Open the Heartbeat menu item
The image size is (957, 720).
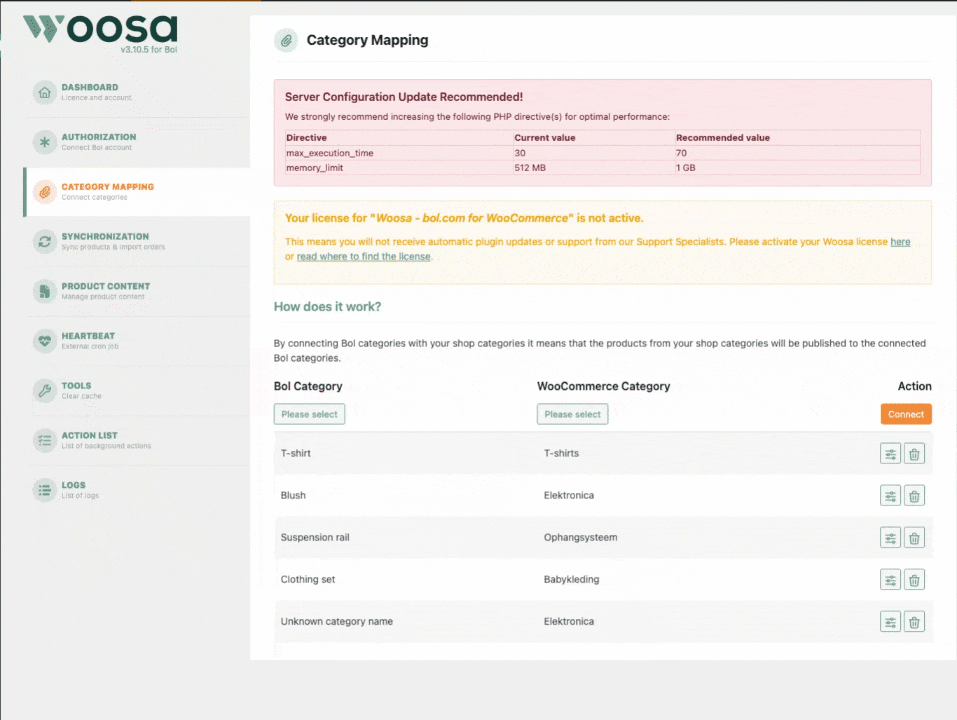[x=137, y=341]
